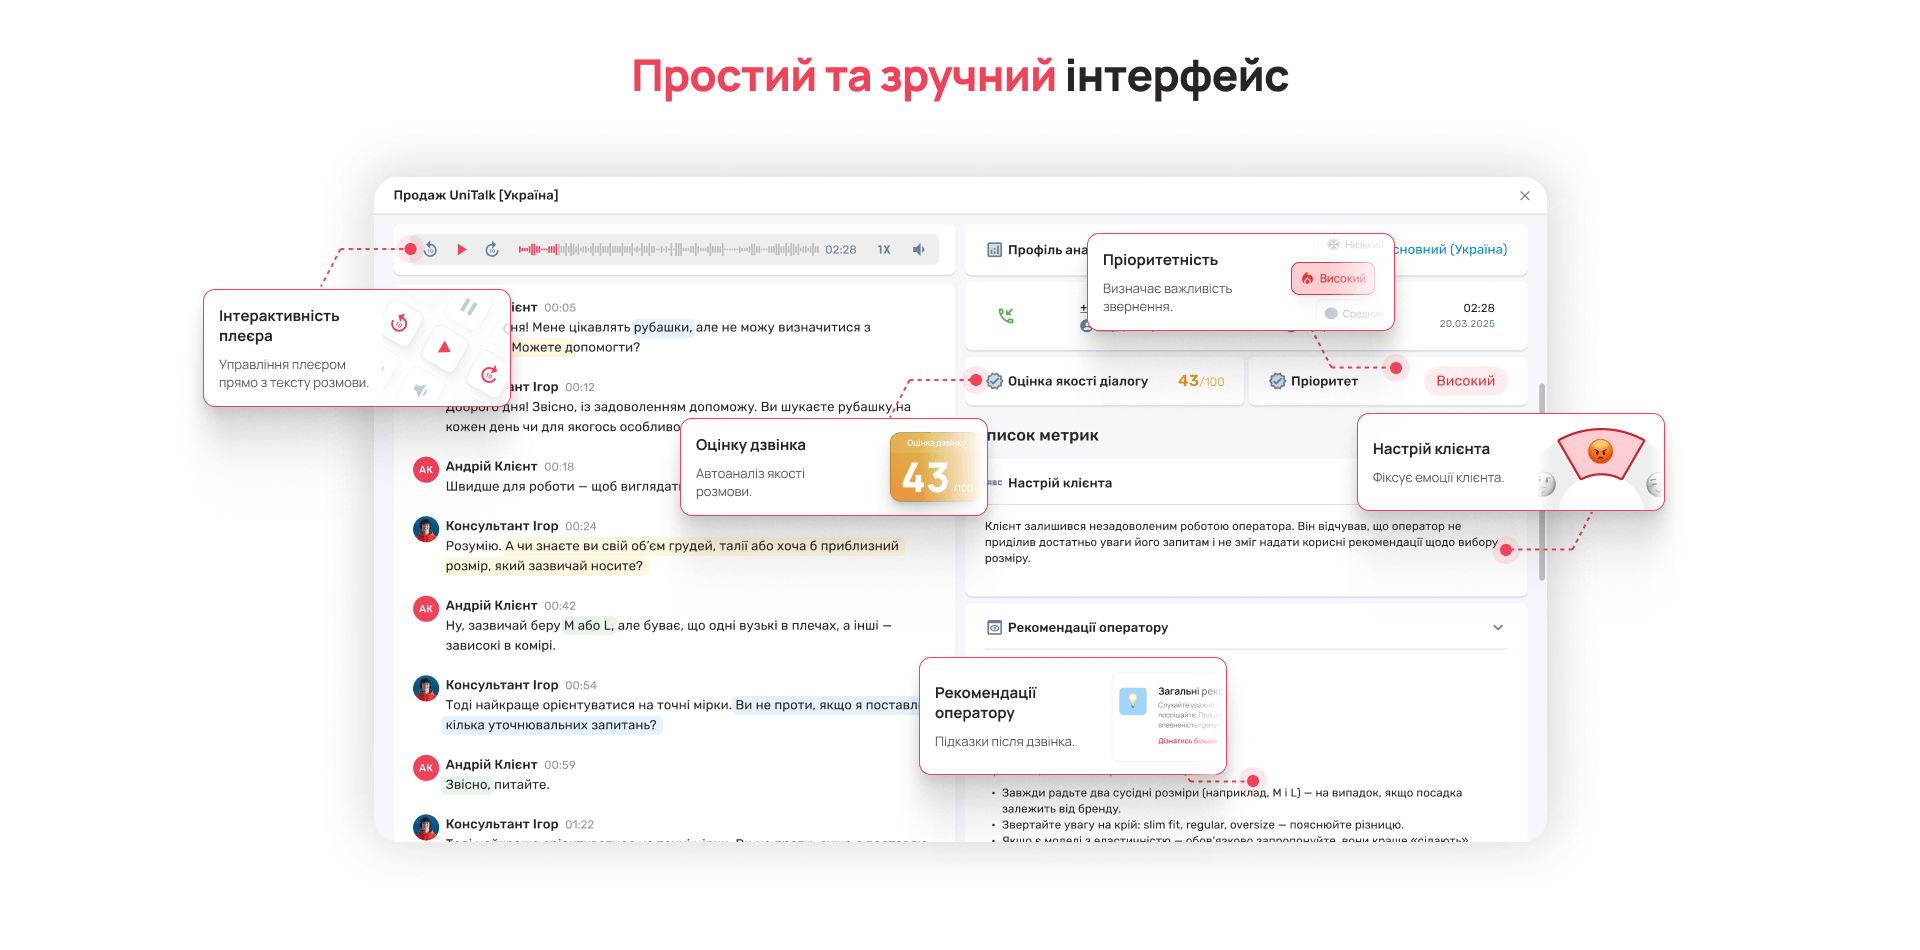Jump to Андрій Клієнт message at 00:42
The image size is (1920, 950).
click(559, 606)
